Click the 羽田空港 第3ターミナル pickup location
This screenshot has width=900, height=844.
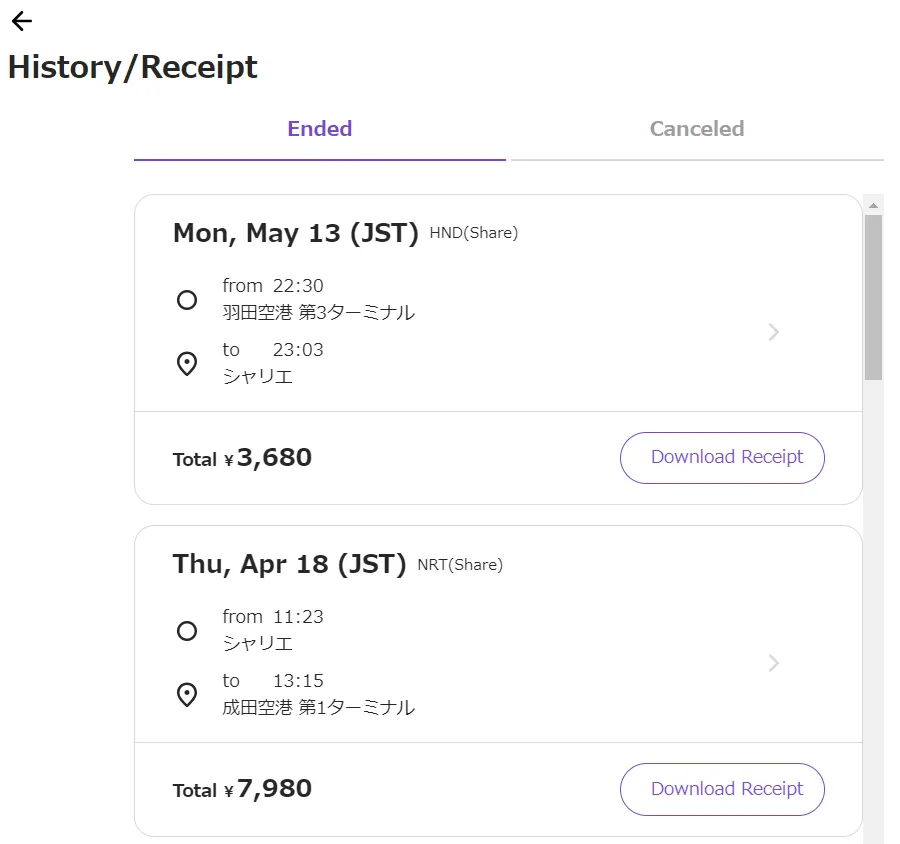pyautogui.click(x=318, y=313)
